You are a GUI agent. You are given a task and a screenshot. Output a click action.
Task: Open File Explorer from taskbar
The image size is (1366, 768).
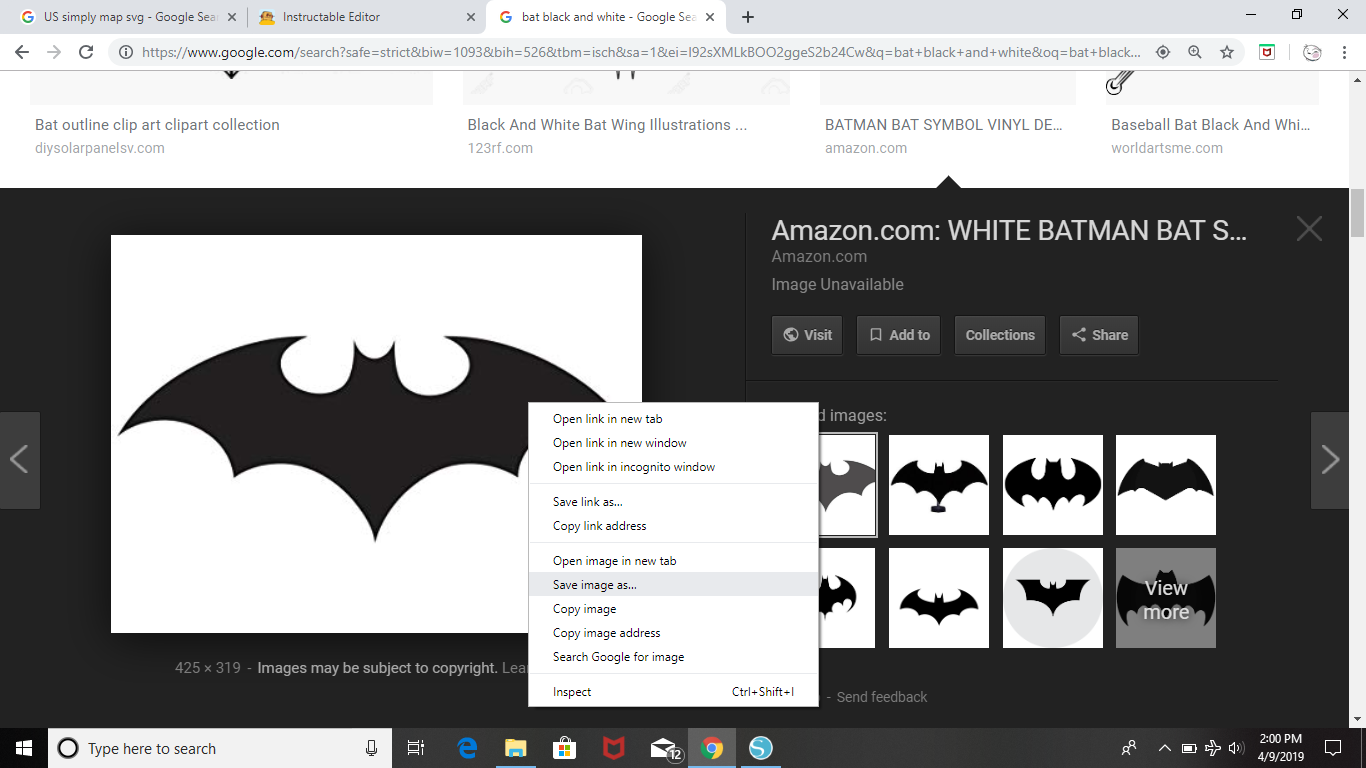[515, 748]
